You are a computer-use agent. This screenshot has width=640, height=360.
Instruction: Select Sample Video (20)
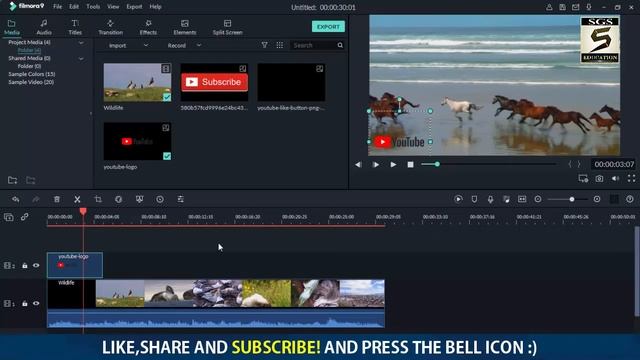coord(31,82)
